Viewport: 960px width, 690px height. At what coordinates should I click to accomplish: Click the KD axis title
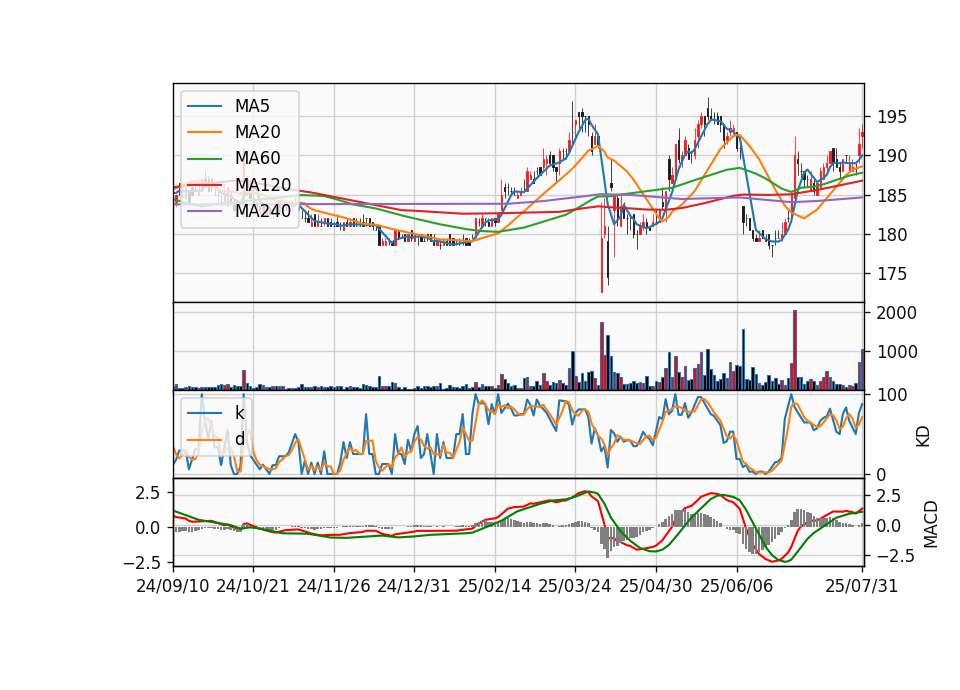point(923,437)
